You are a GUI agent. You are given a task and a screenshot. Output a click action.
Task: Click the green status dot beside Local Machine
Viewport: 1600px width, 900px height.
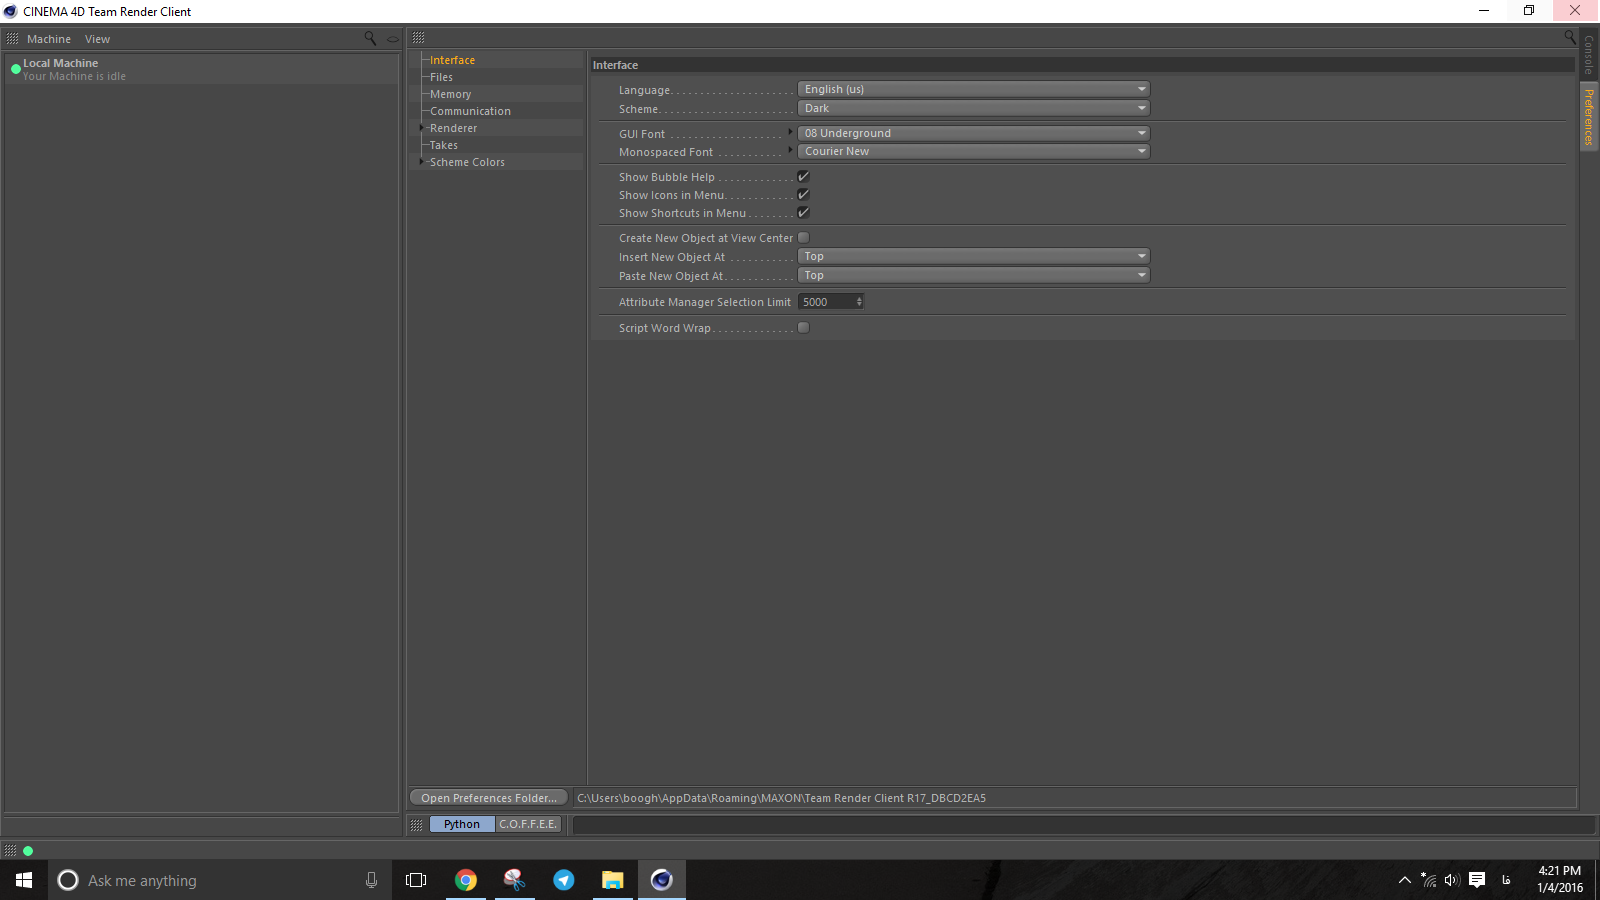(x=15, y=69)
